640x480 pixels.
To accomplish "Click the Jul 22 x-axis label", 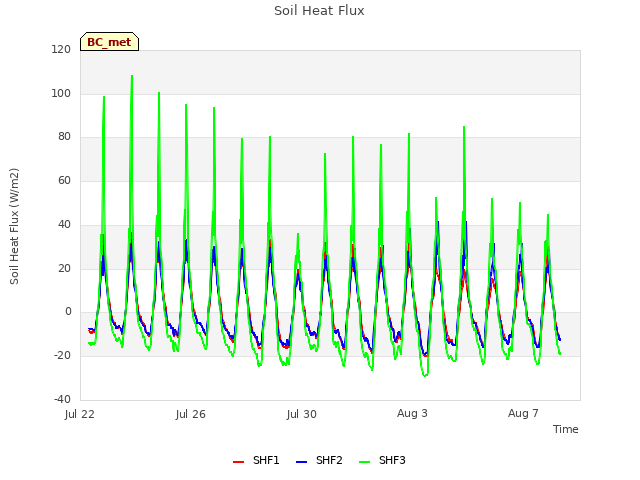I will pyautogui.click(x=80, y=414).
